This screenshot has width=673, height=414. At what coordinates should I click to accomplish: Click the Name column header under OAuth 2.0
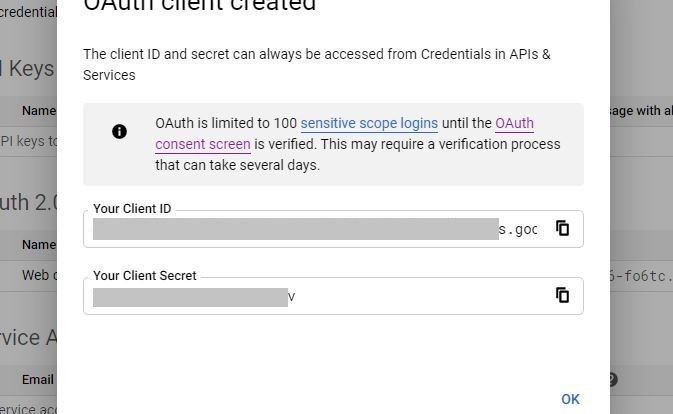click(x=39, y=245)
